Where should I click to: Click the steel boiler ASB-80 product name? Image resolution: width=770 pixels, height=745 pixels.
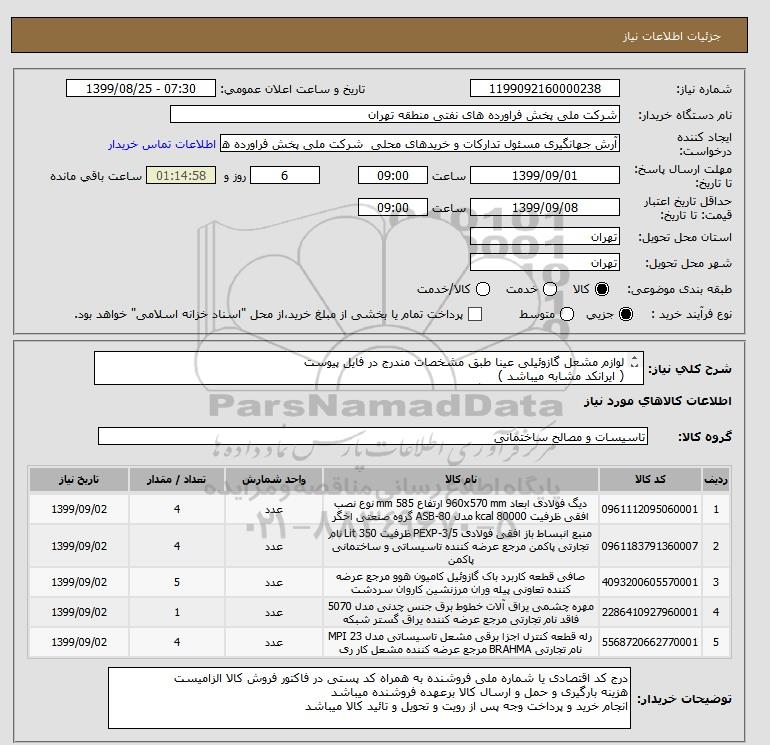coord(461,510)
